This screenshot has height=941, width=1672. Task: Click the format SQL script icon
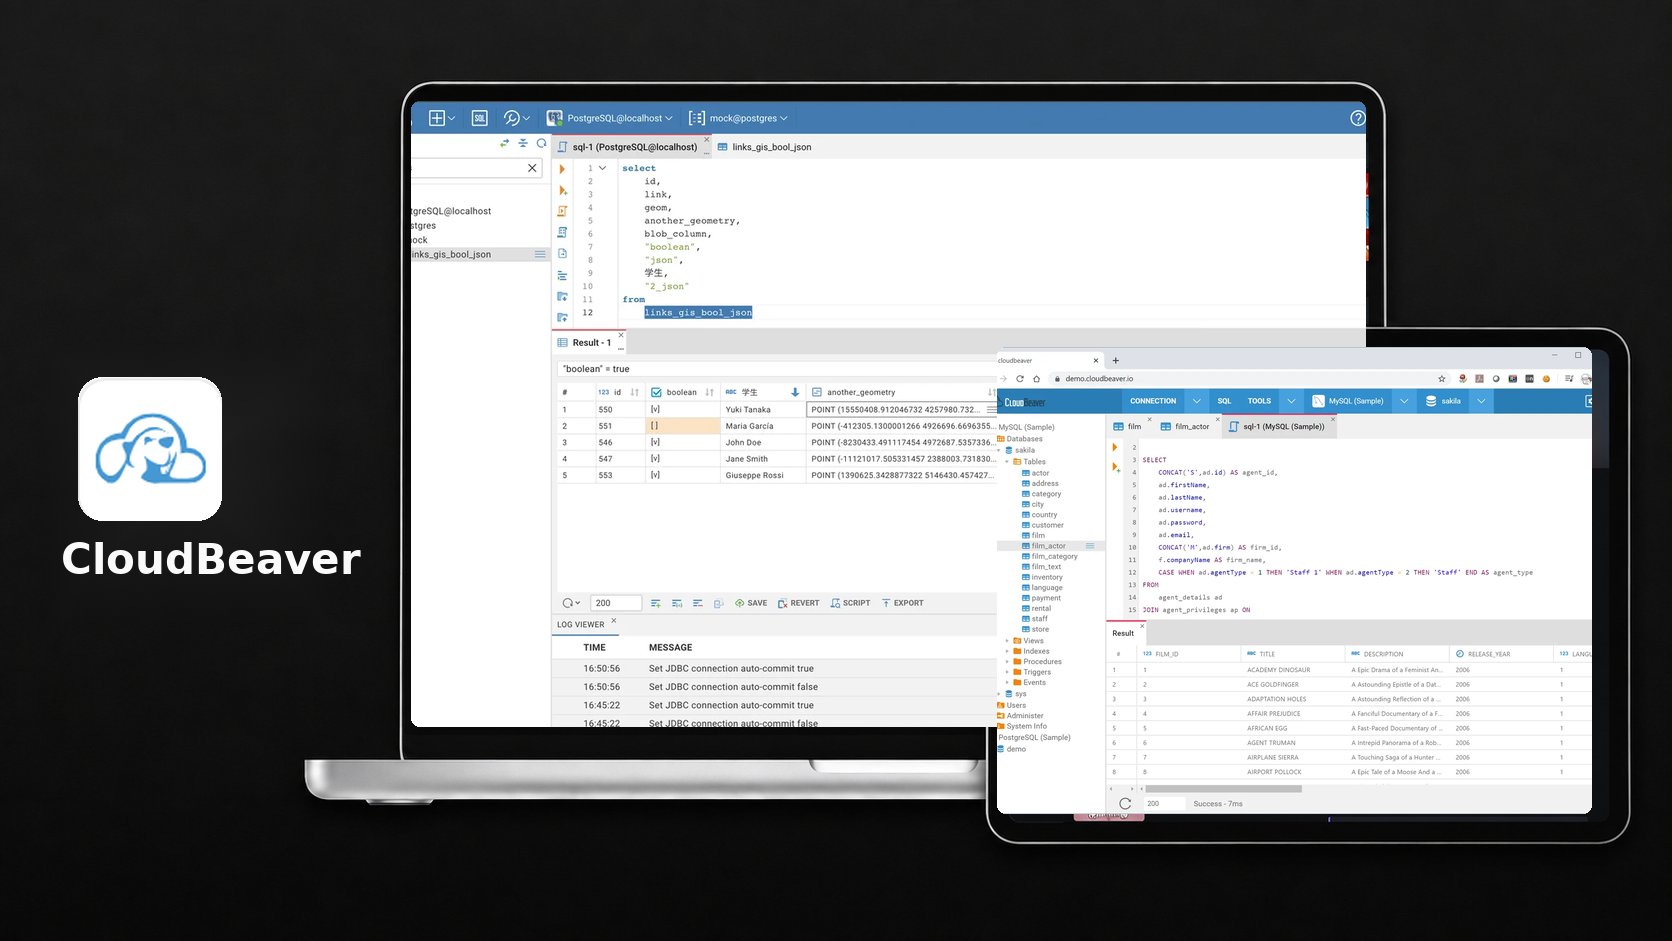(562, 275)
